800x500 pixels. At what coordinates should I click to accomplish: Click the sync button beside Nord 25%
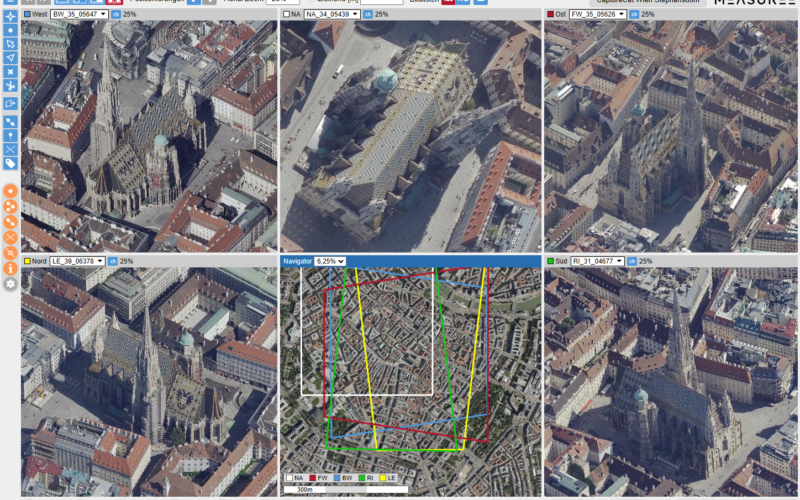[x=113, y=261]
